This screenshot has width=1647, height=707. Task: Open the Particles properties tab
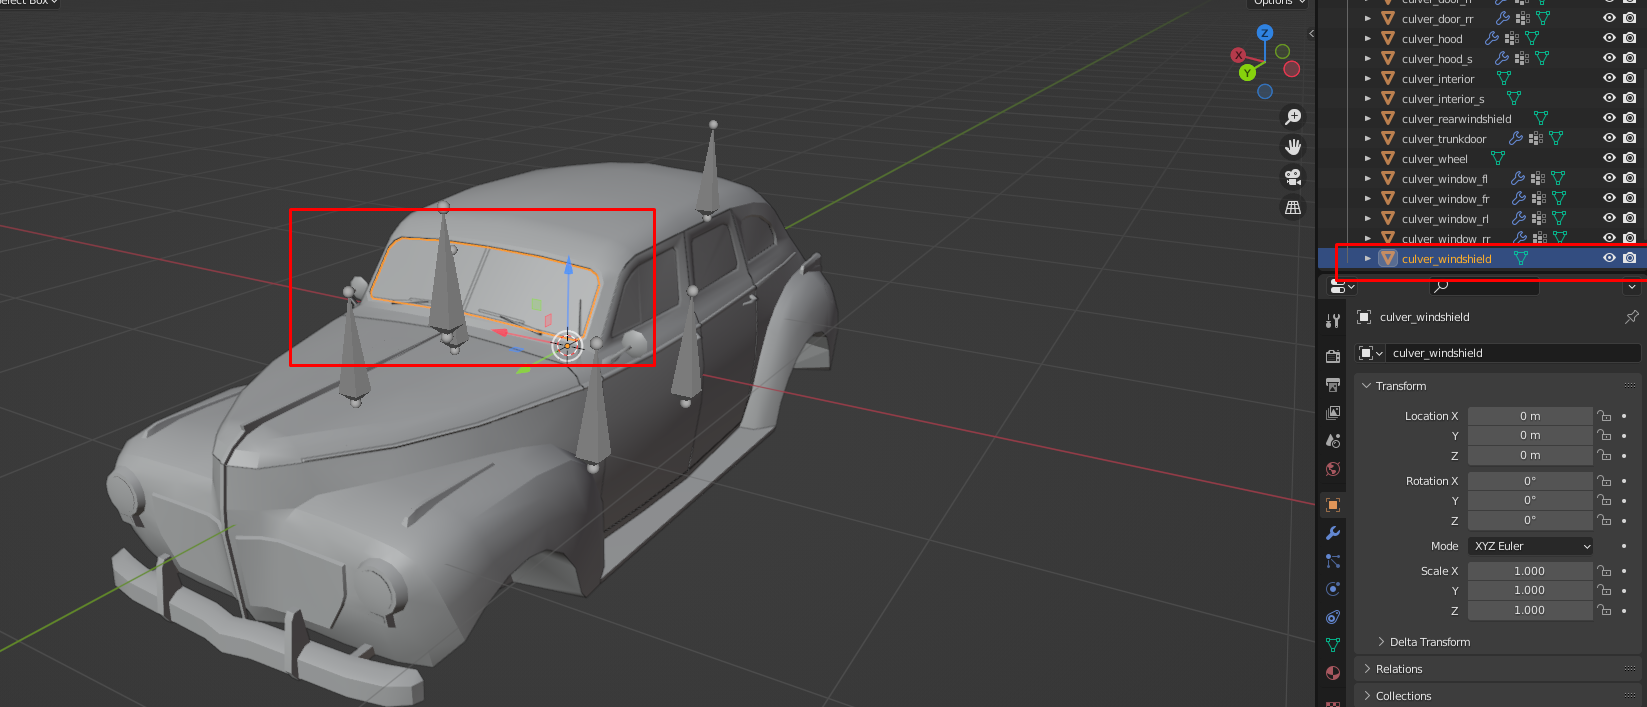(1333, 561)
